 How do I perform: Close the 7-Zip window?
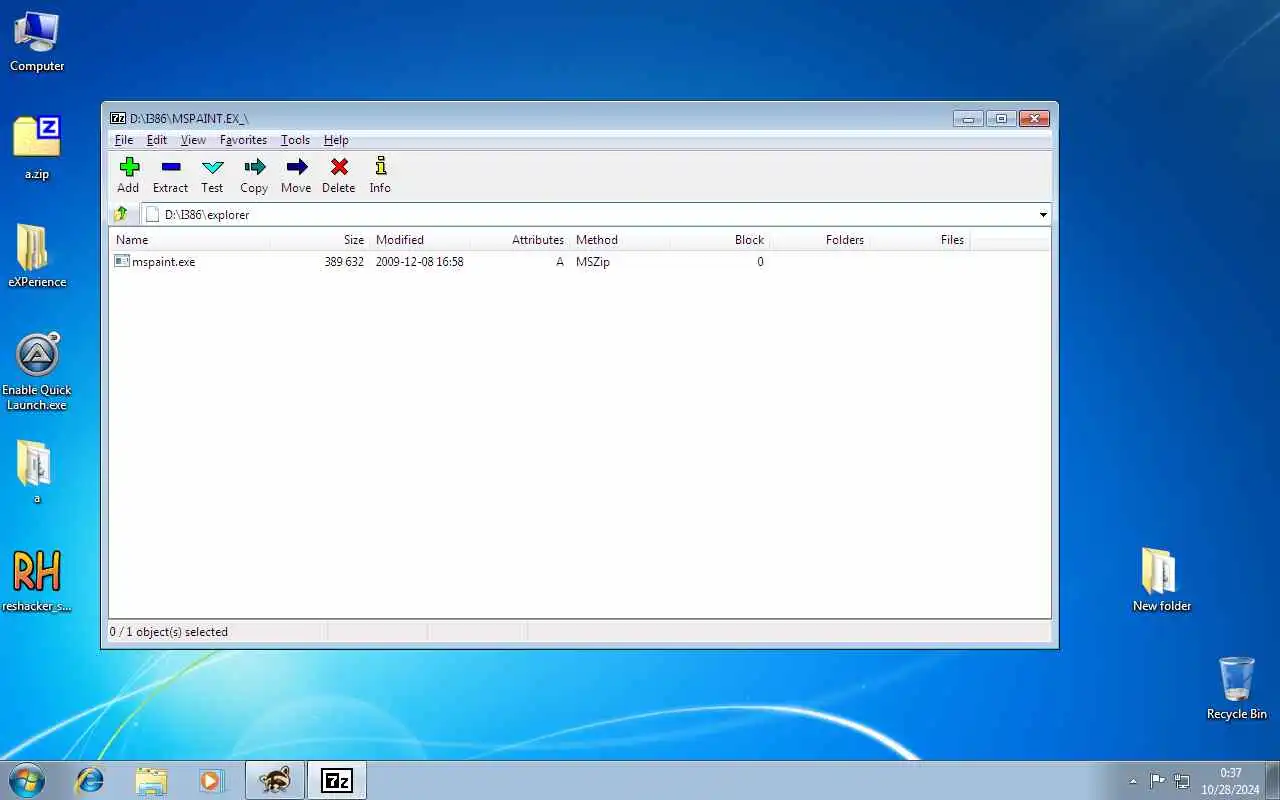click(x=1035, y=118)
